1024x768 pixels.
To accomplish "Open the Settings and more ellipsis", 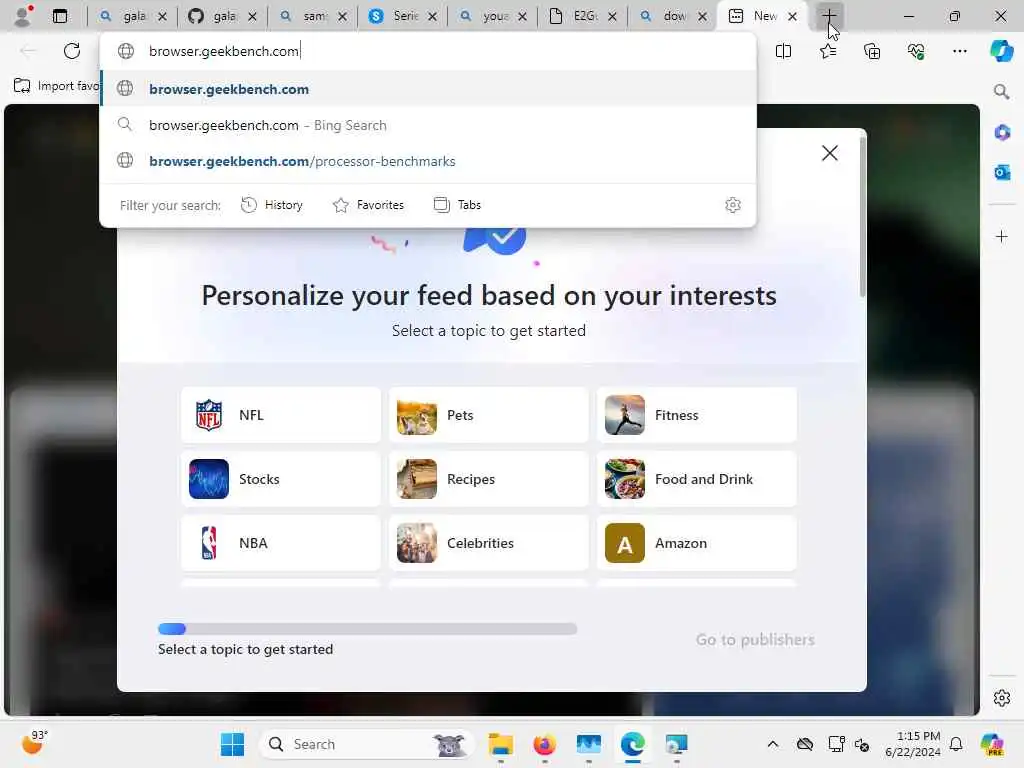I will point(959,51).
